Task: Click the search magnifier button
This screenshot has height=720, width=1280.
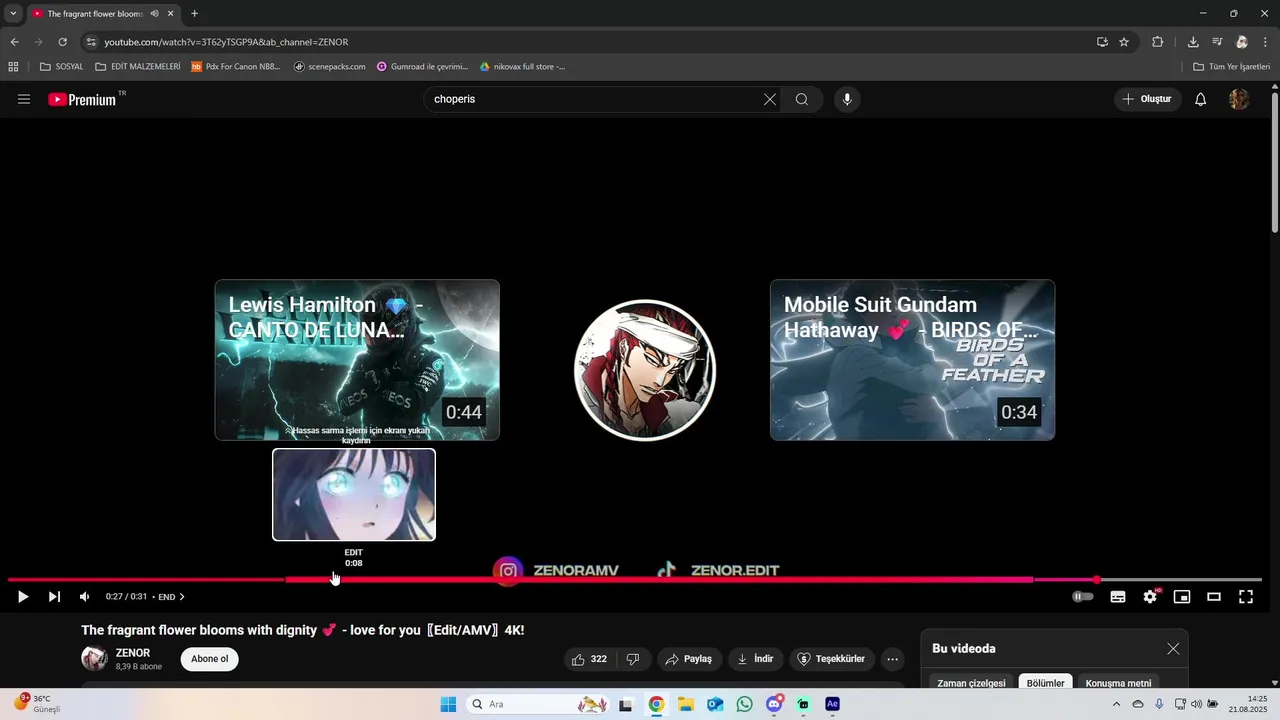Action: coord(802,99)
